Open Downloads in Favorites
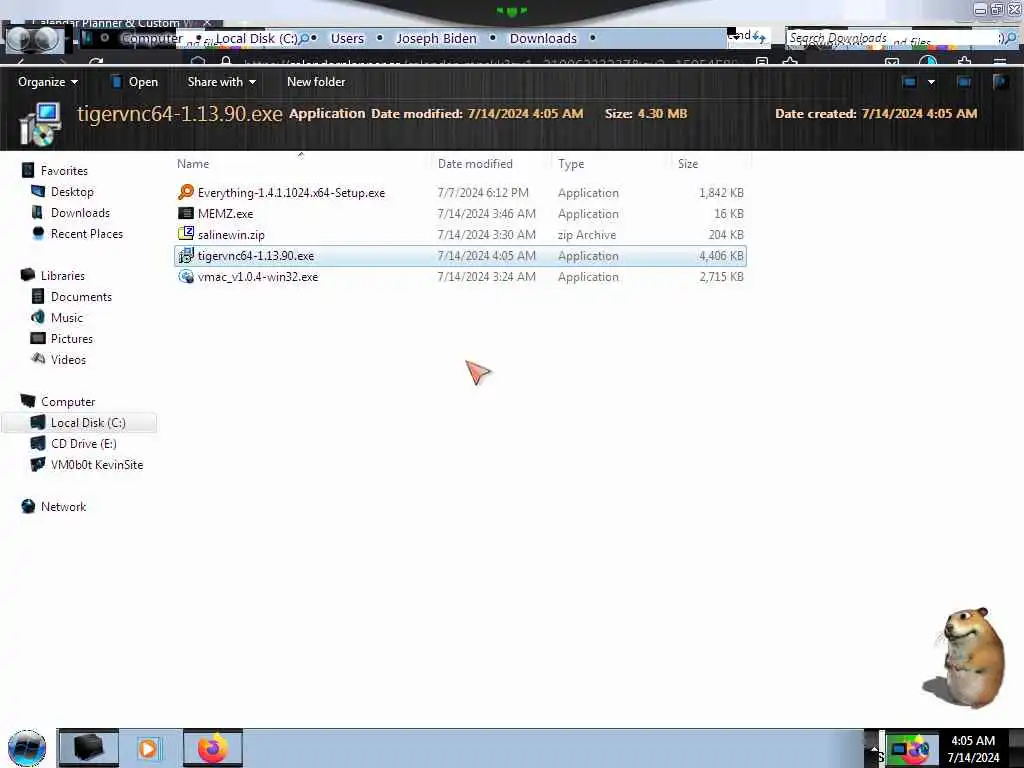 (x=80, y=212)
